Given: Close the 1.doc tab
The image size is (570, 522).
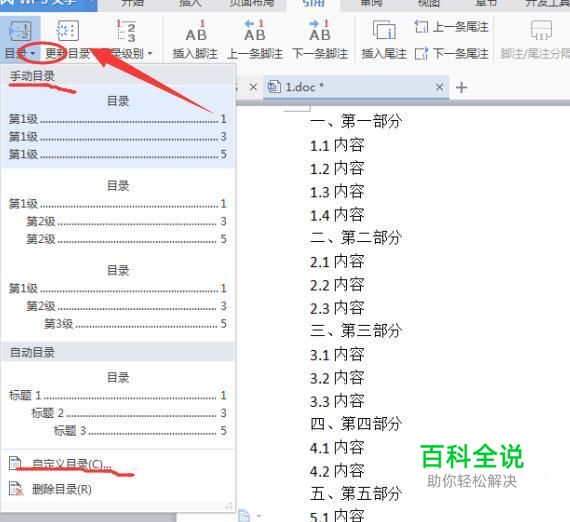Looking at the screenshot, I should [x=439, y=87].
